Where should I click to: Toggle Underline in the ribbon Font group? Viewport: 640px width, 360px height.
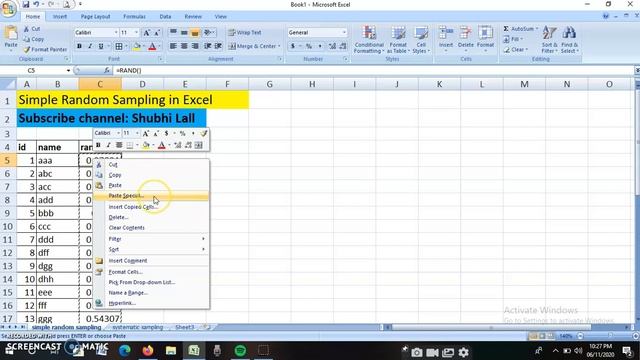pos(101,47)
